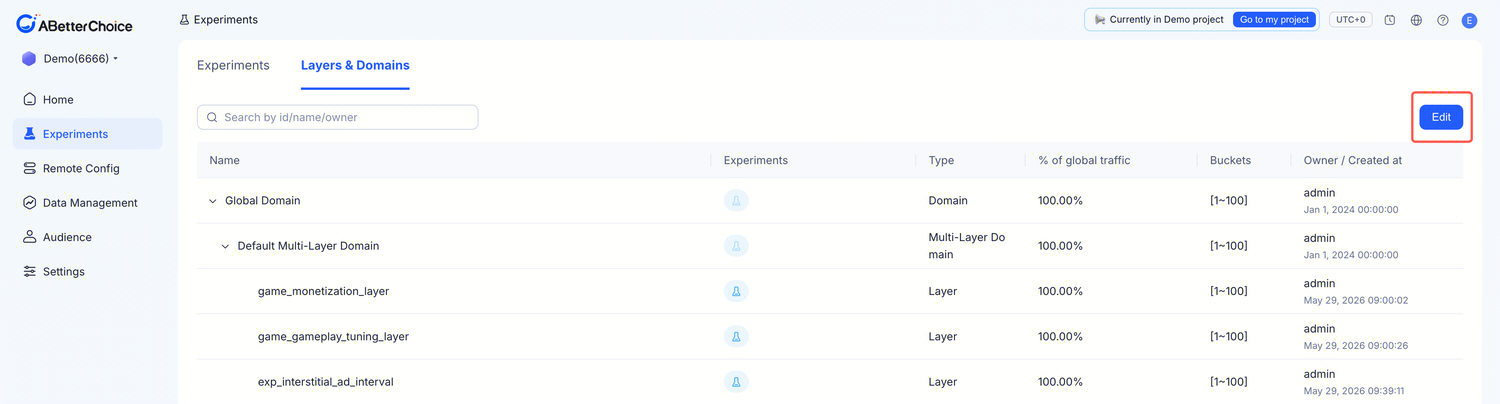Switch to the Experiments tab
Image resolution: width=1500 pixels, height=404 pixels.
pyautogui.click(x=233, y=65)
